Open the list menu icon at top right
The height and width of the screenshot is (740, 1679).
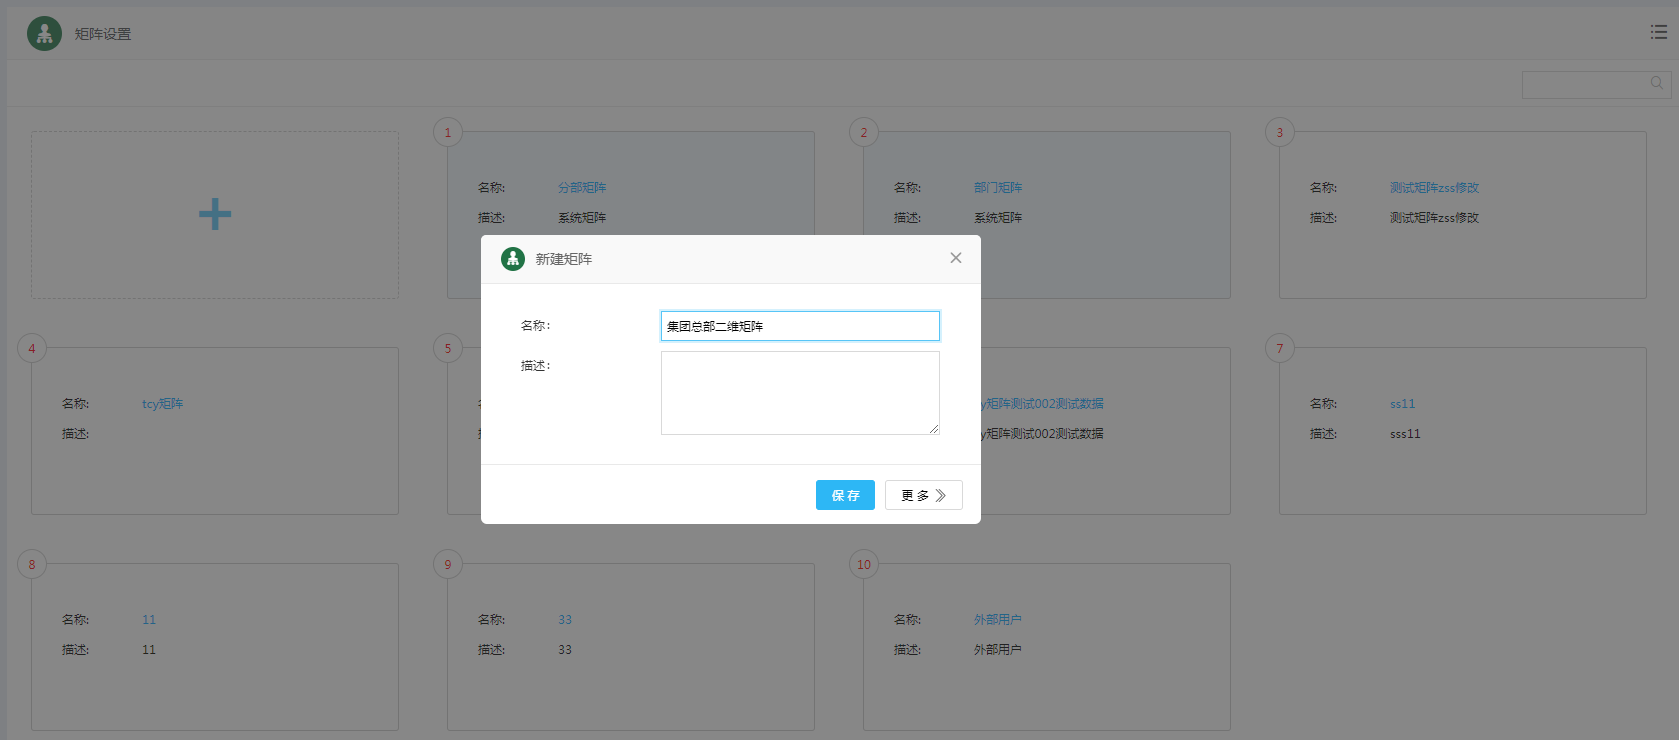coord(1658,33)
